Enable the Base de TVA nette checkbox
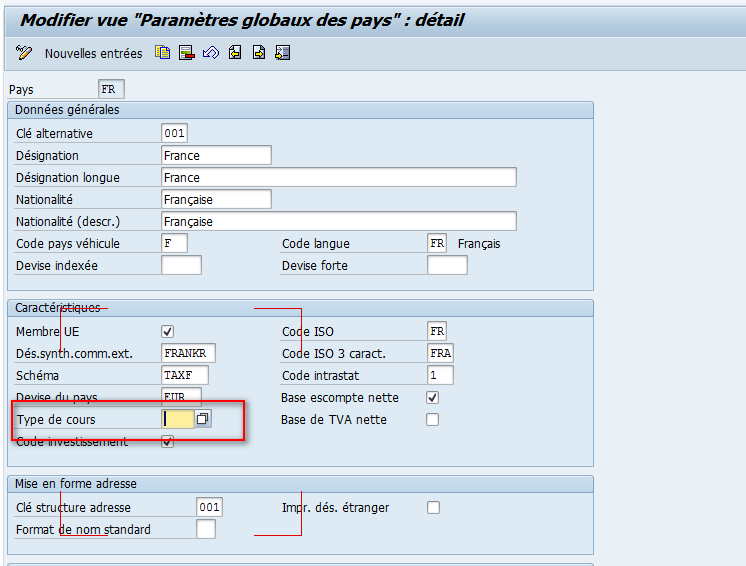This screenshot has height=566, width=746. tap(433, 419)
